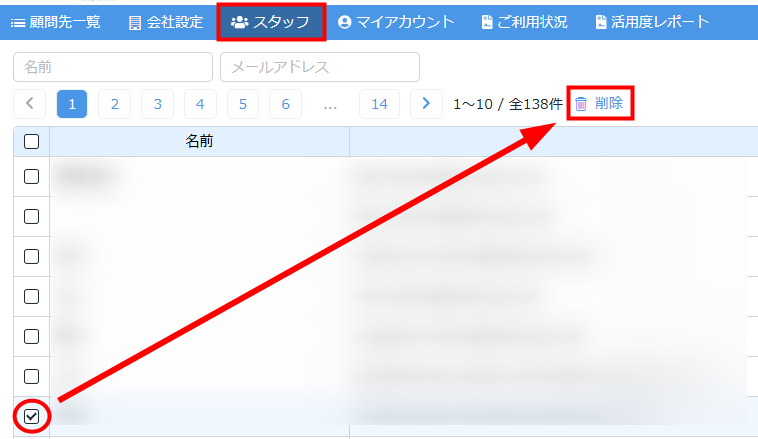Check the third row's checkbox
The image size is (758, 439).
click(31, 256)
